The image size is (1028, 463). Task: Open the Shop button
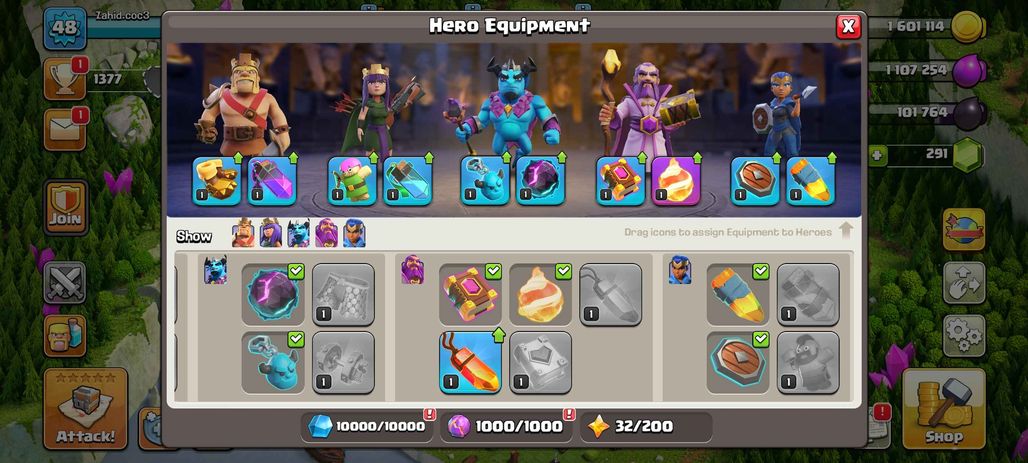(943, 409)
